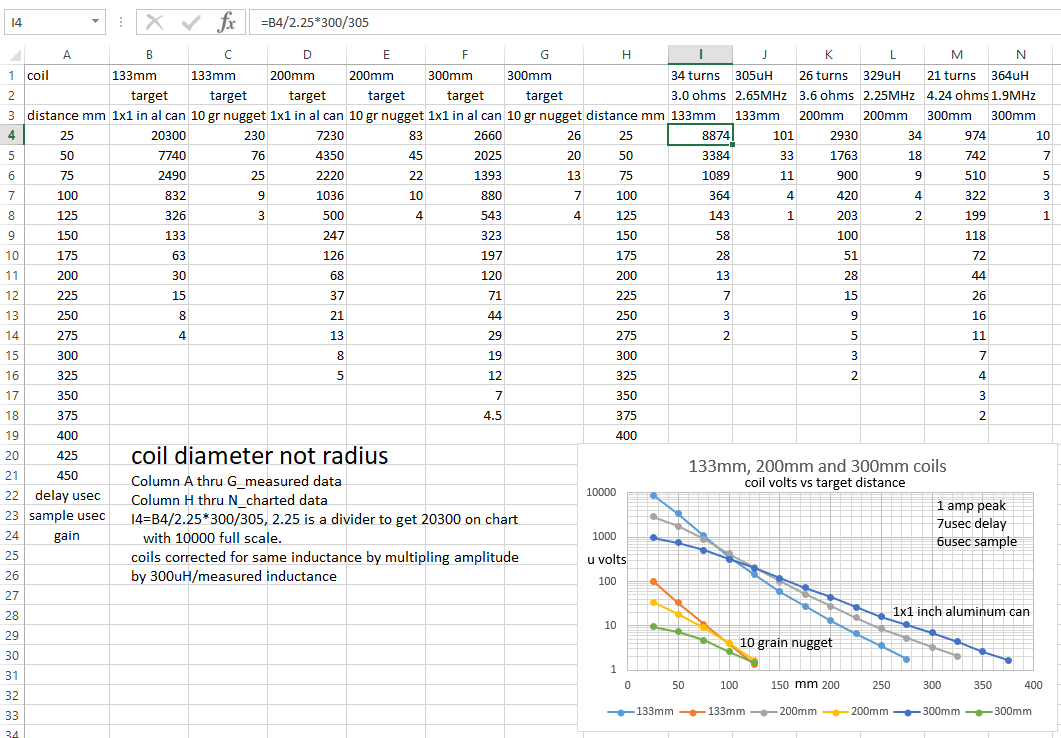Viewport: 1061px width, 738px height.
Task: Select the column N header
Action: 1020,55
